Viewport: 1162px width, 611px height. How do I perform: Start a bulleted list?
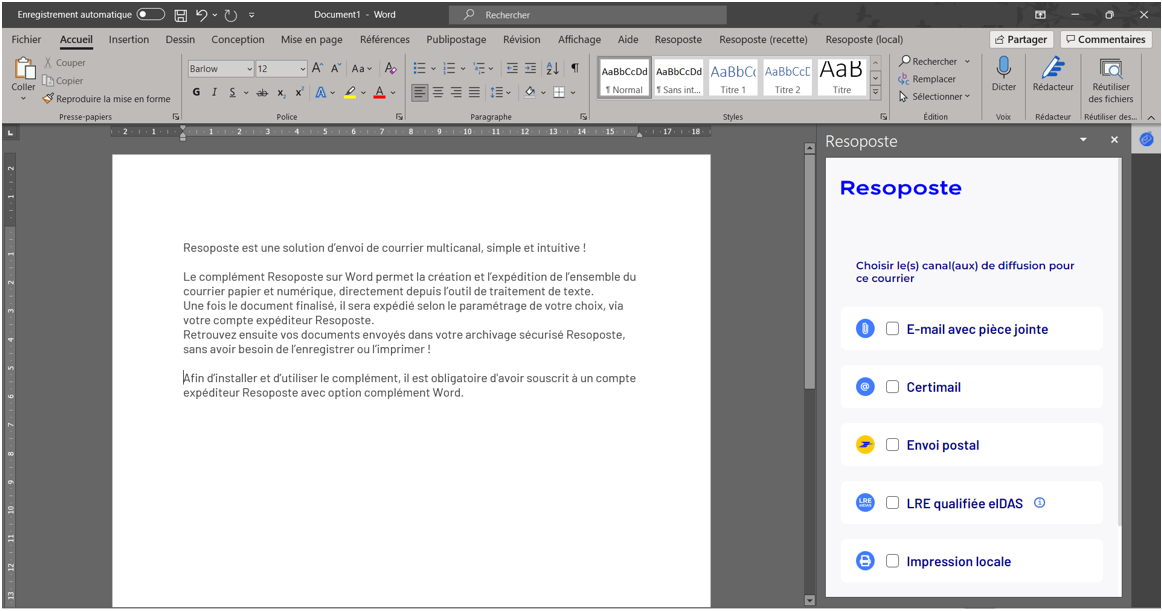(x=419, y=68)
